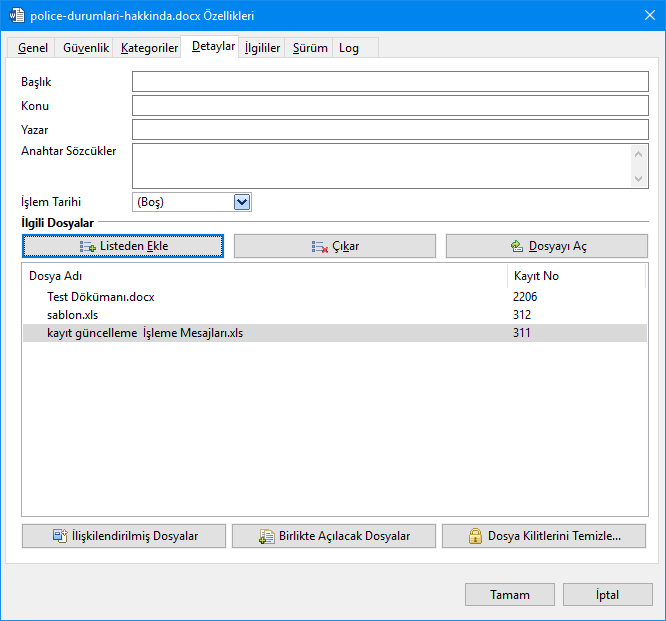Confirm with the Tamam button
The height and width of the screenshot is (621, 666).
tap(509, 594)
